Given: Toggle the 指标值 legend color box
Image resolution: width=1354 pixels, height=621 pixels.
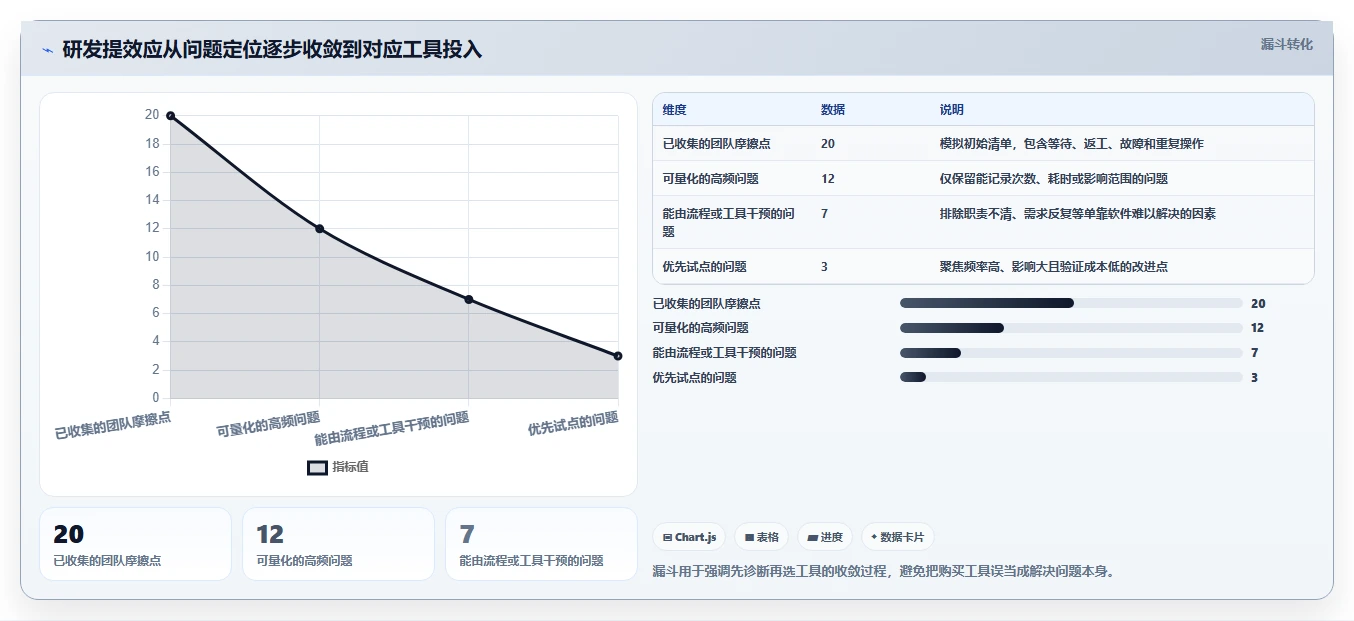Looking at the screenshot, I should click(x=317, y=467).
